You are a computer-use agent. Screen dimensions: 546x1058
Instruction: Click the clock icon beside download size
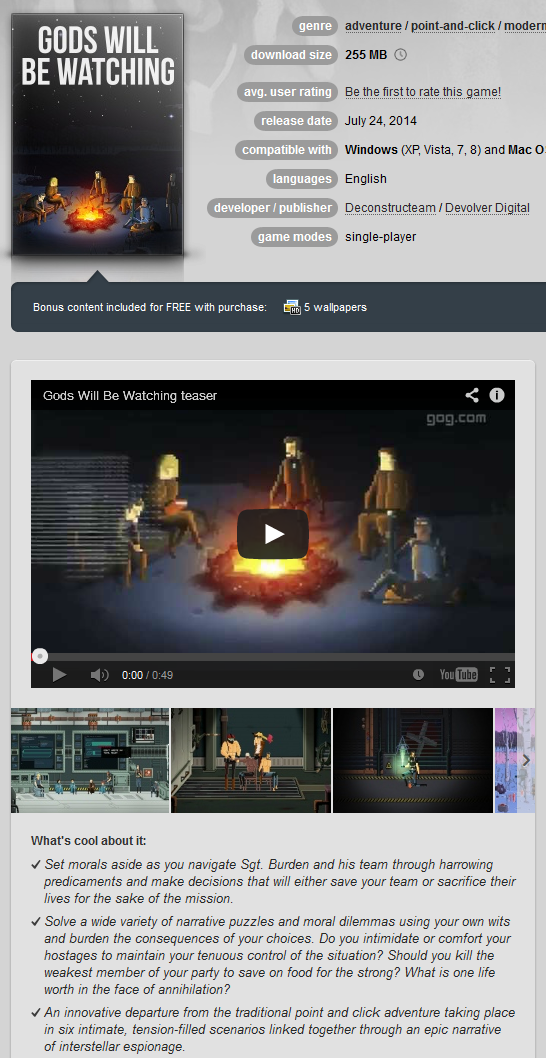[400, 55]
